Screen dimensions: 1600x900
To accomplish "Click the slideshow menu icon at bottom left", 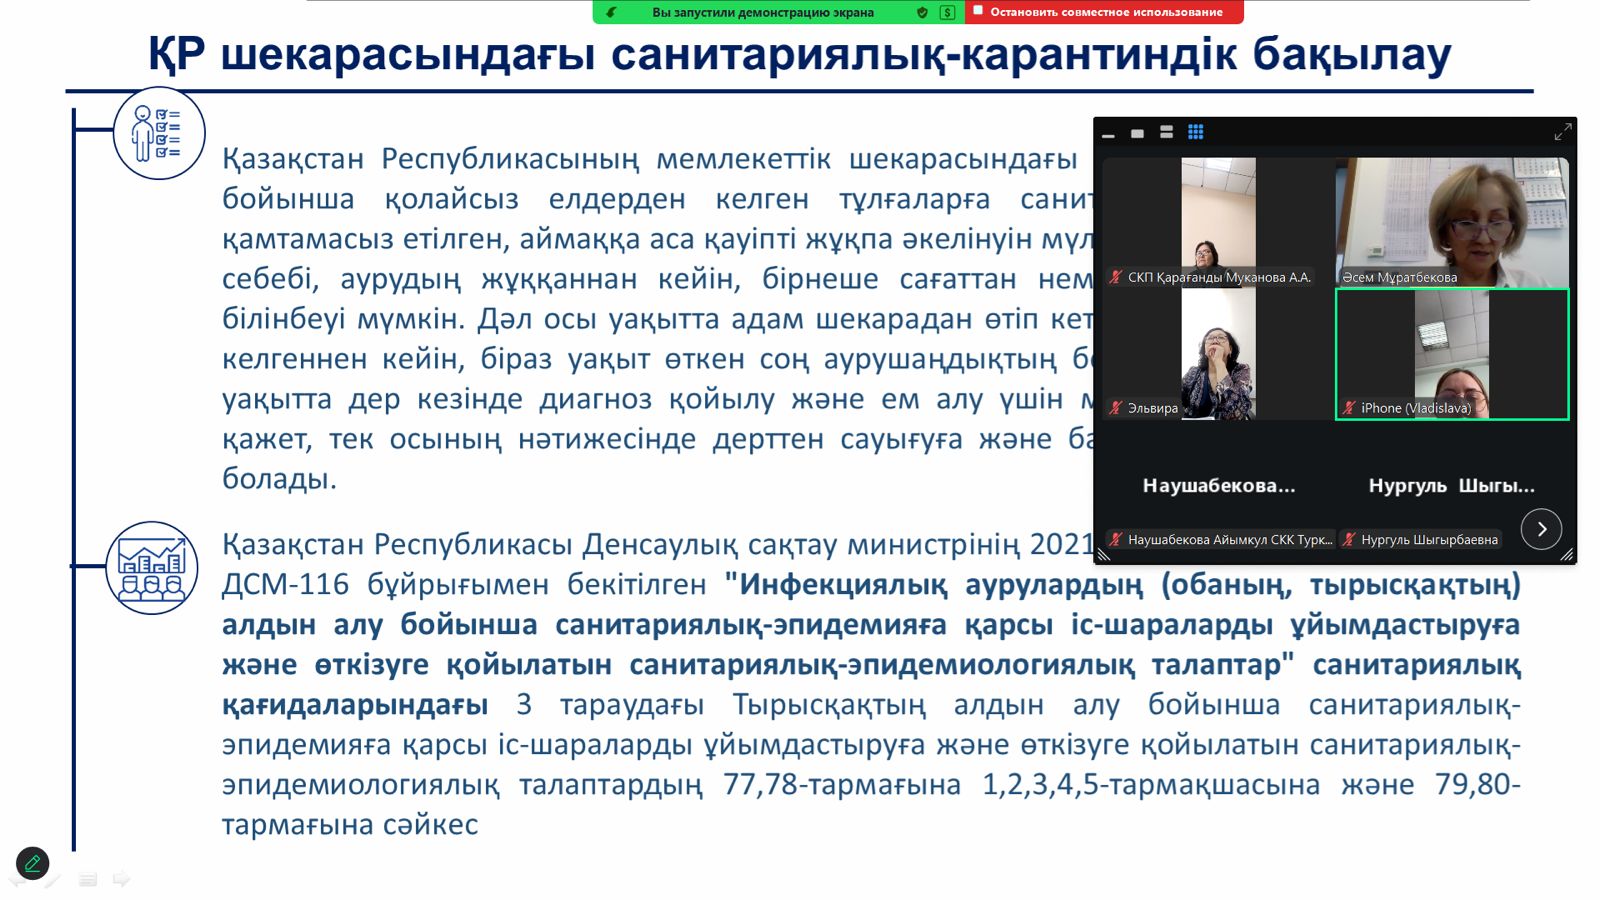I will coord(88,879).
